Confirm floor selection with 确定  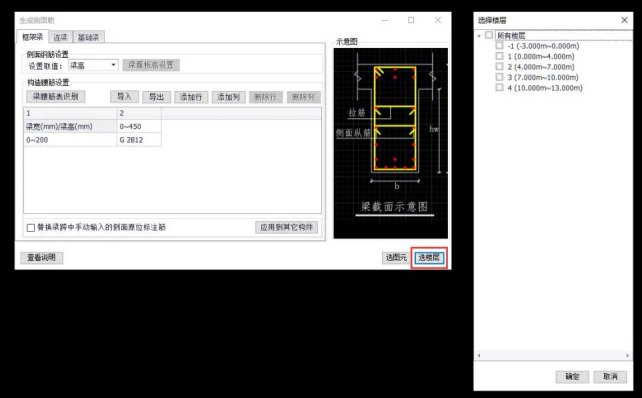pyautogui.click(x=572, y=376)
